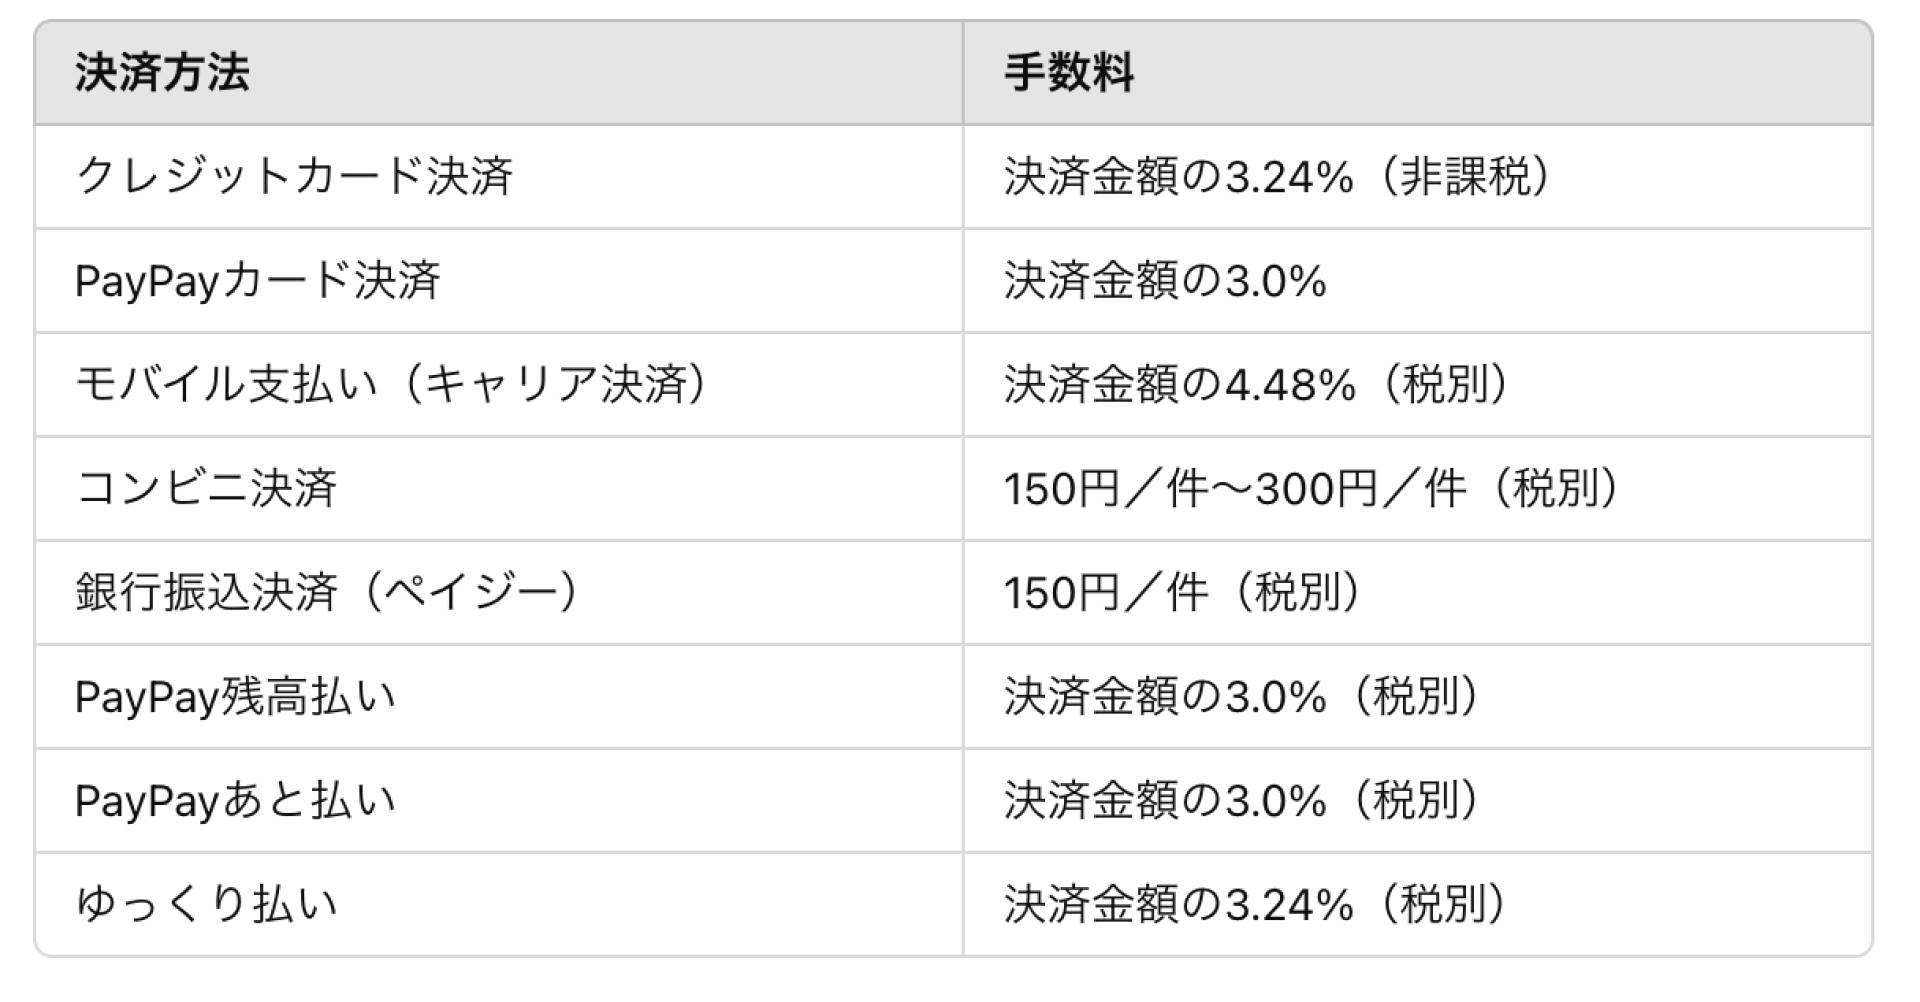
Task: Click the PayPayあと払い cell
Action: point(499,801)
